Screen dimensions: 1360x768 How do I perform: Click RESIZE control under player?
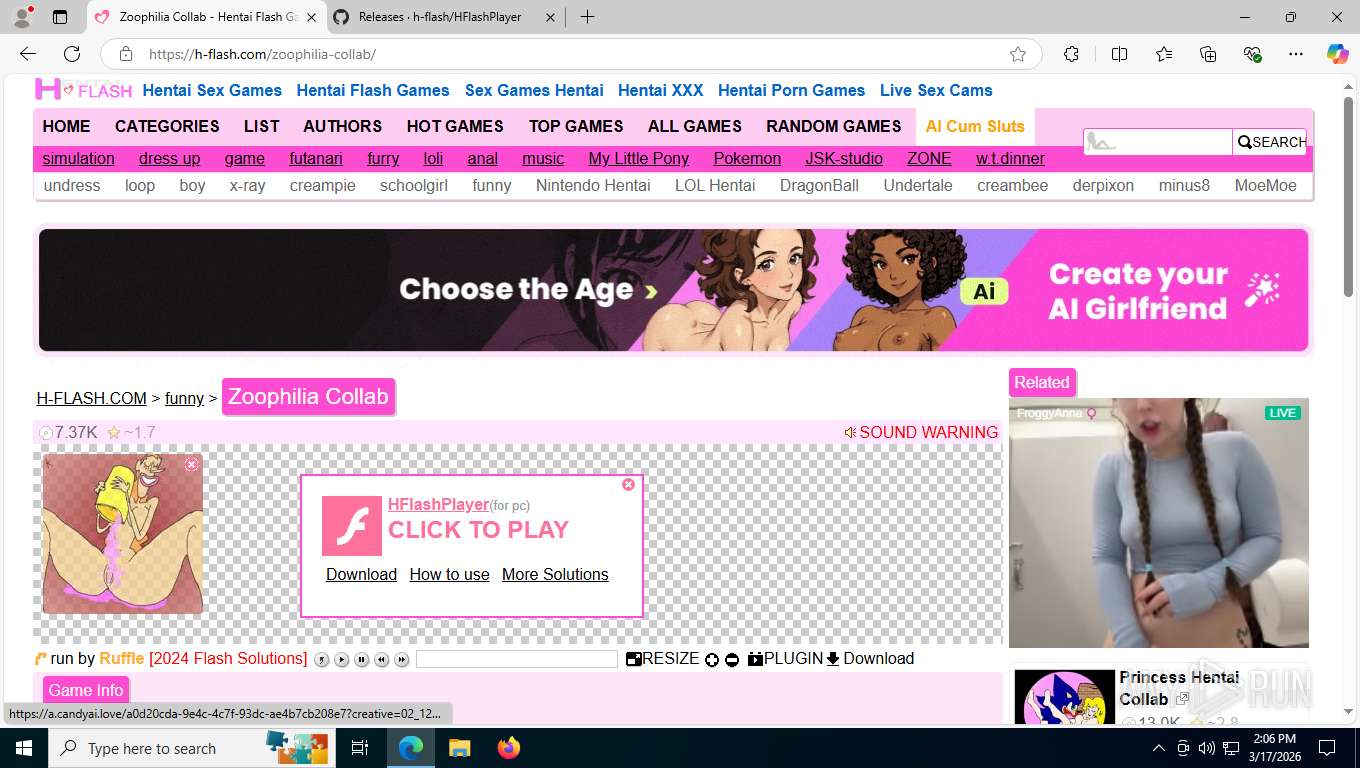pos(663,659)
